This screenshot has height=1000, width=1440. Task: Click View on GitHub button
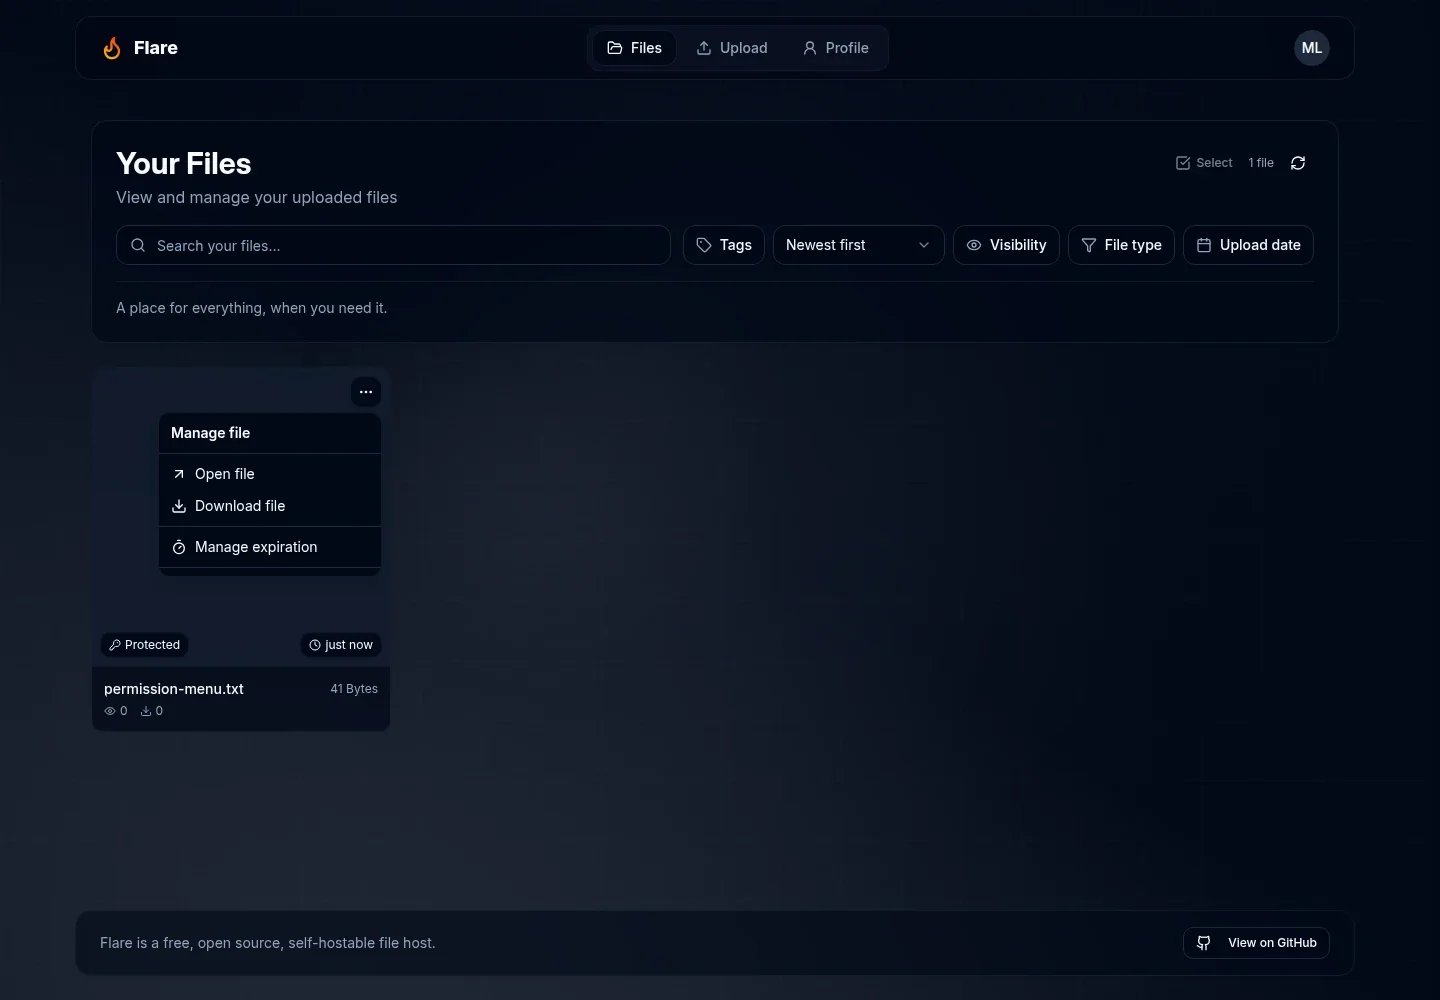[x=1256, y=943]
